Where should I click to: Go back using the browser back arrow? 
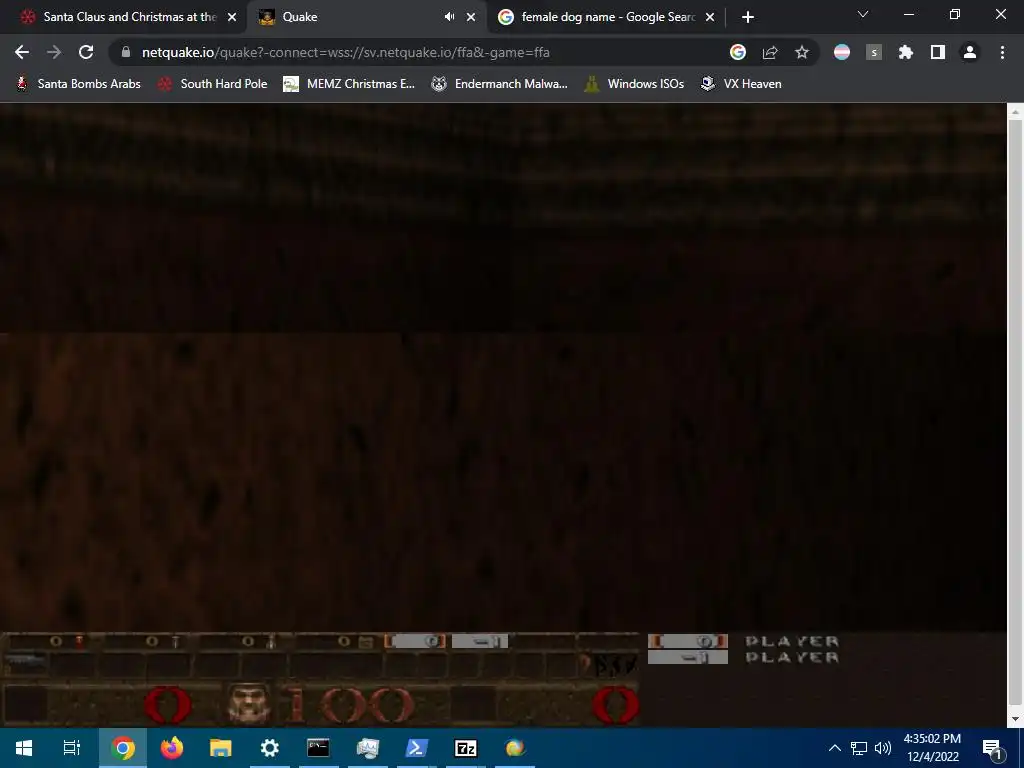coord(22,52)
